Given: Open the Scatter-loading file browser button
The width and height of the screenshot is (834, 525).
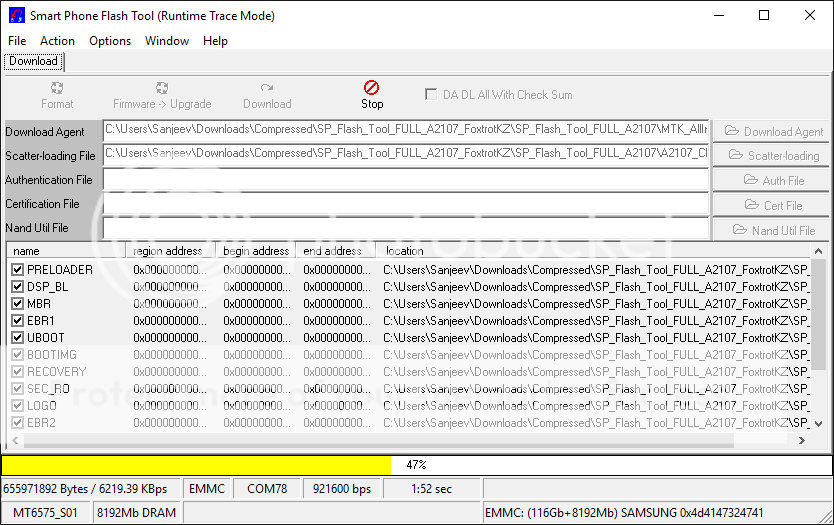Looking at the screenshot, I should tap(769, 156).
